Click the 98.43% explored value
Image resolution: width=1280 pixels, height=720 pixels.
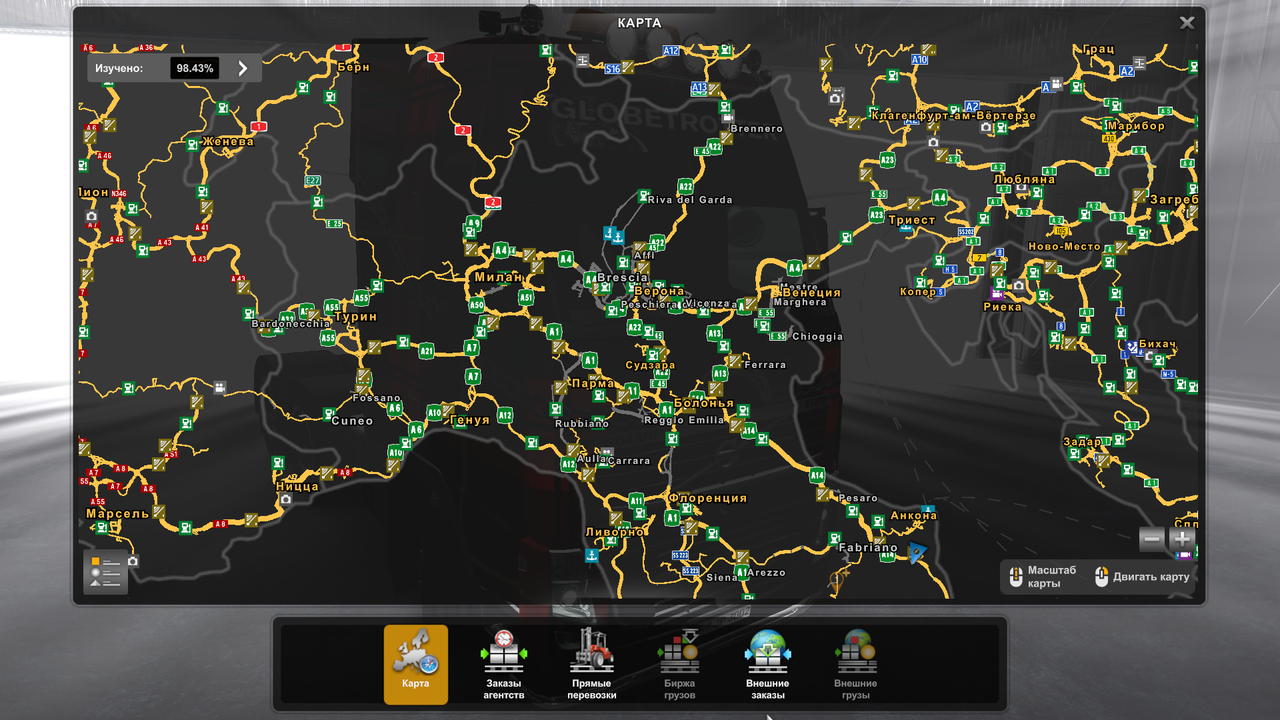pyautogui.click(x=195, y=68)
